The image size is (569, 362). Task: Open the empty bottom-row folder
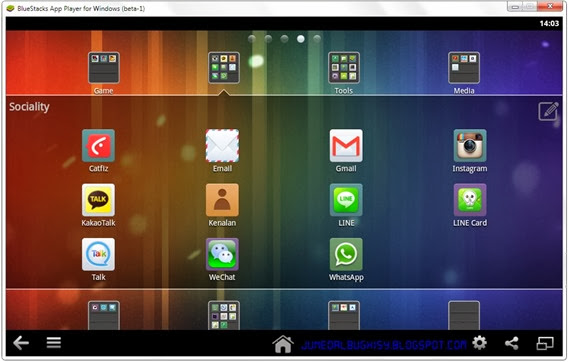464,315
